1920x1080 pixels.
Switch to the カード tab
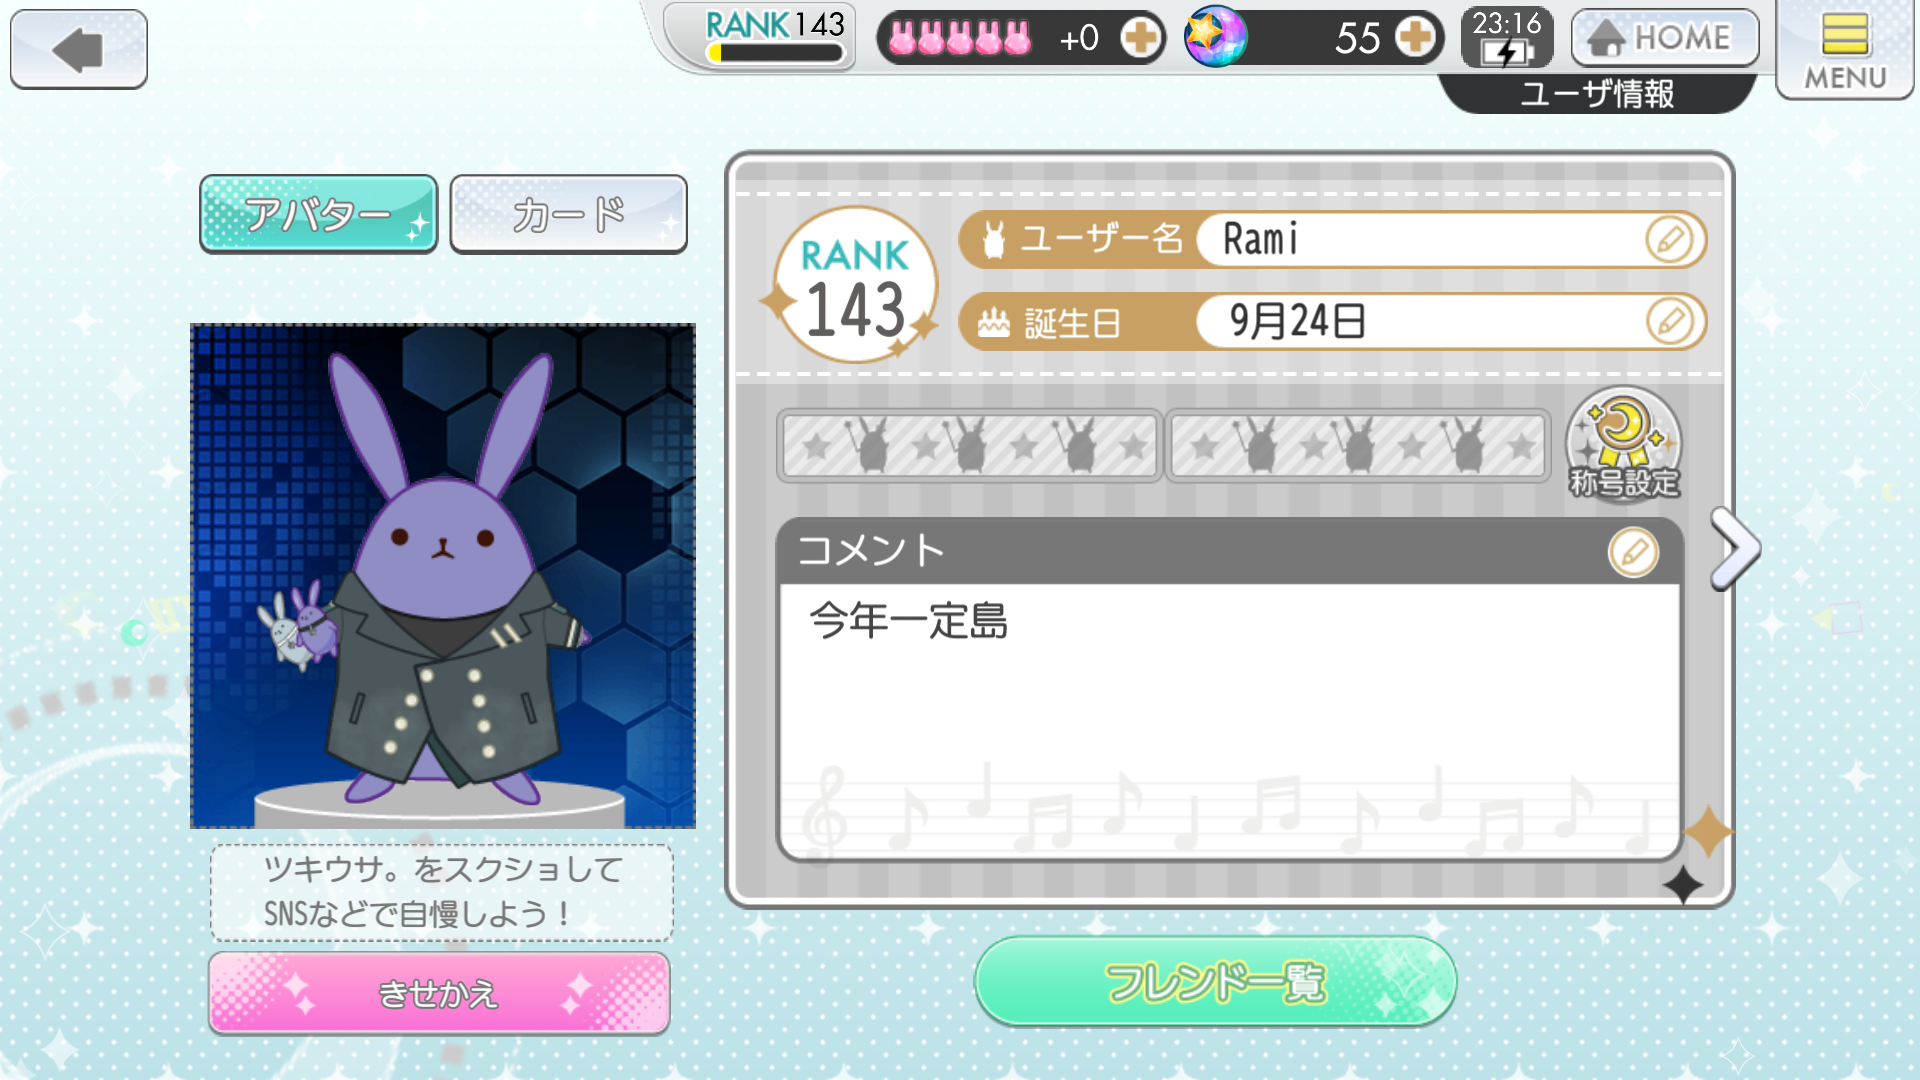[x=569, y=214]
